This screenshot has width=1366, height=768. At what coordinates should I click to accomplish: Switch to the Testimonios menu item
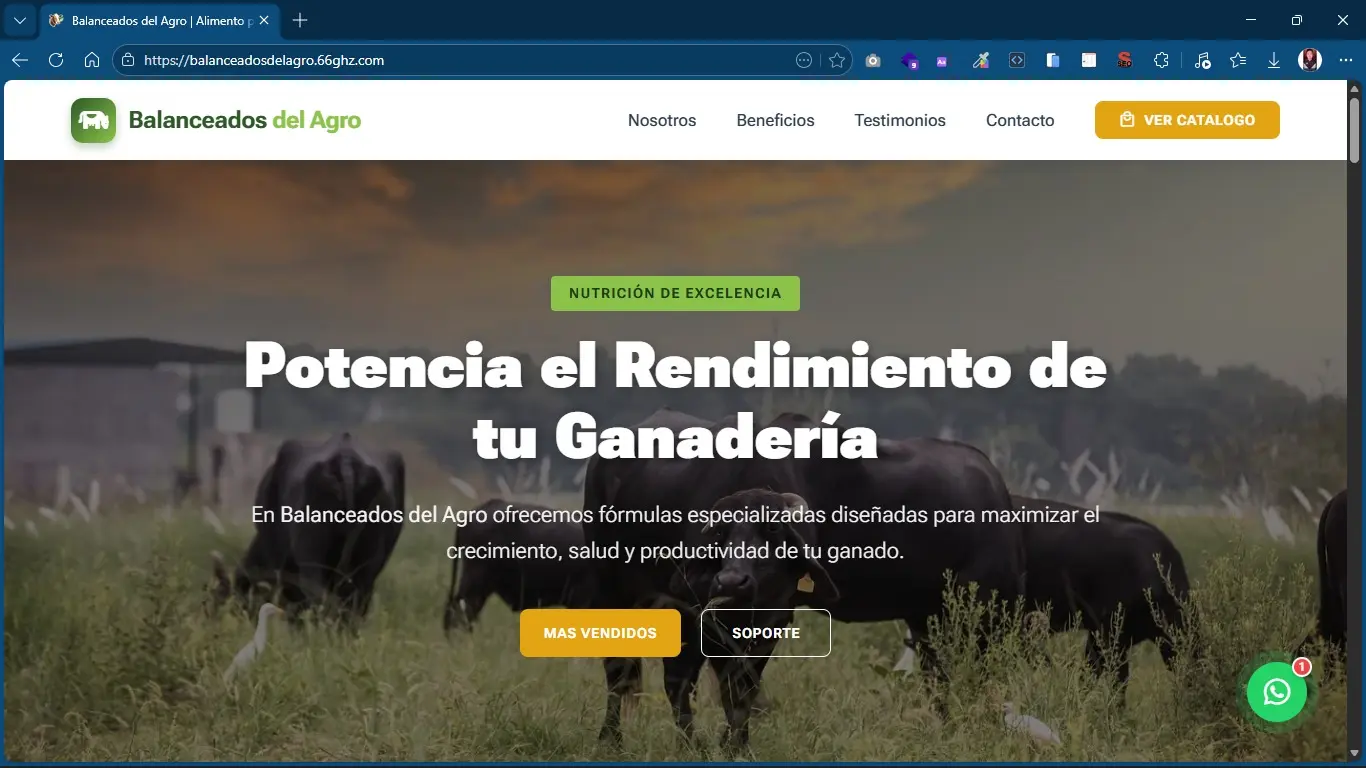[899, 120]
